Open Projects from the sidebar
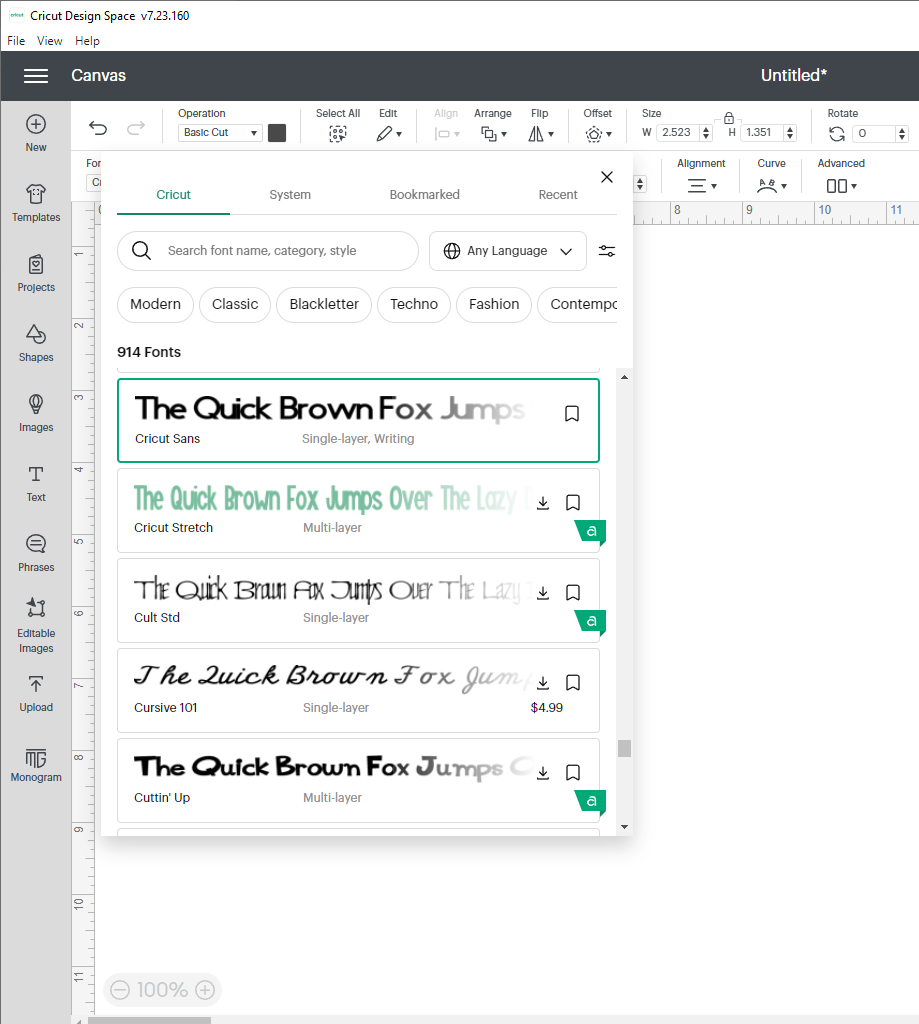This screenshot has width=919, height=1024. pyautogui.click(x=36, y=273)
